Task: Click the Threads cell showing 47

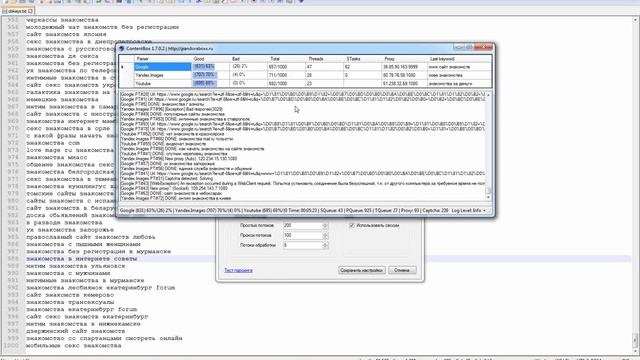Action: tap(324, 67)
